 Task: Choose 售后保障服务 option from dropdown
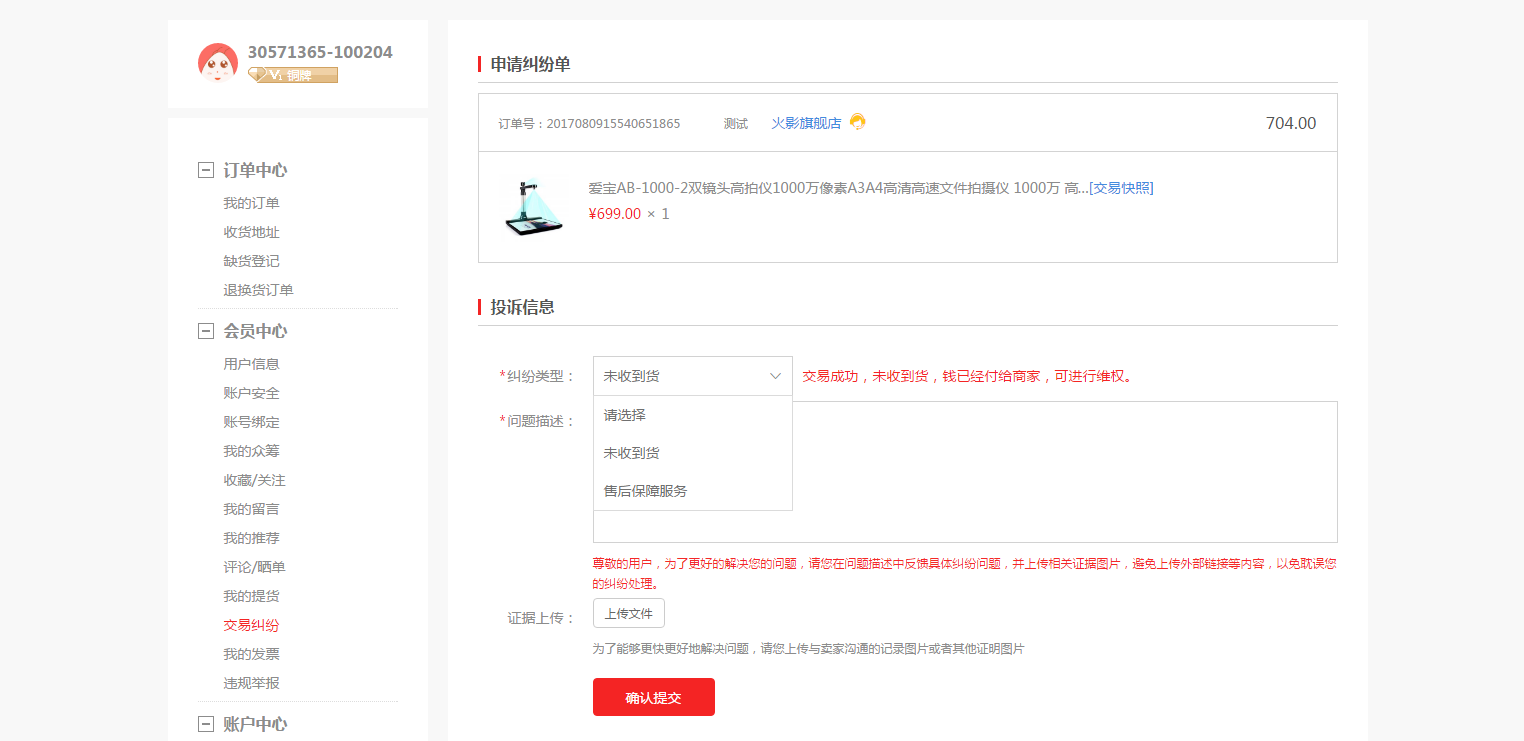pyautogui.click(x=693, y=491)
